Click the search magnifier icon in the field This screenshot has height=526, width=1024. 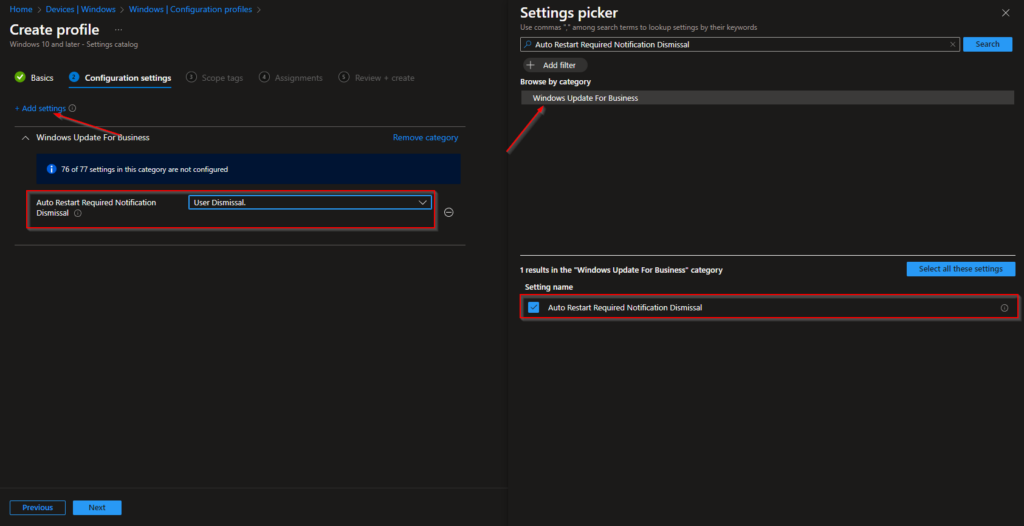pyautogui.click(x=528, y=44)
